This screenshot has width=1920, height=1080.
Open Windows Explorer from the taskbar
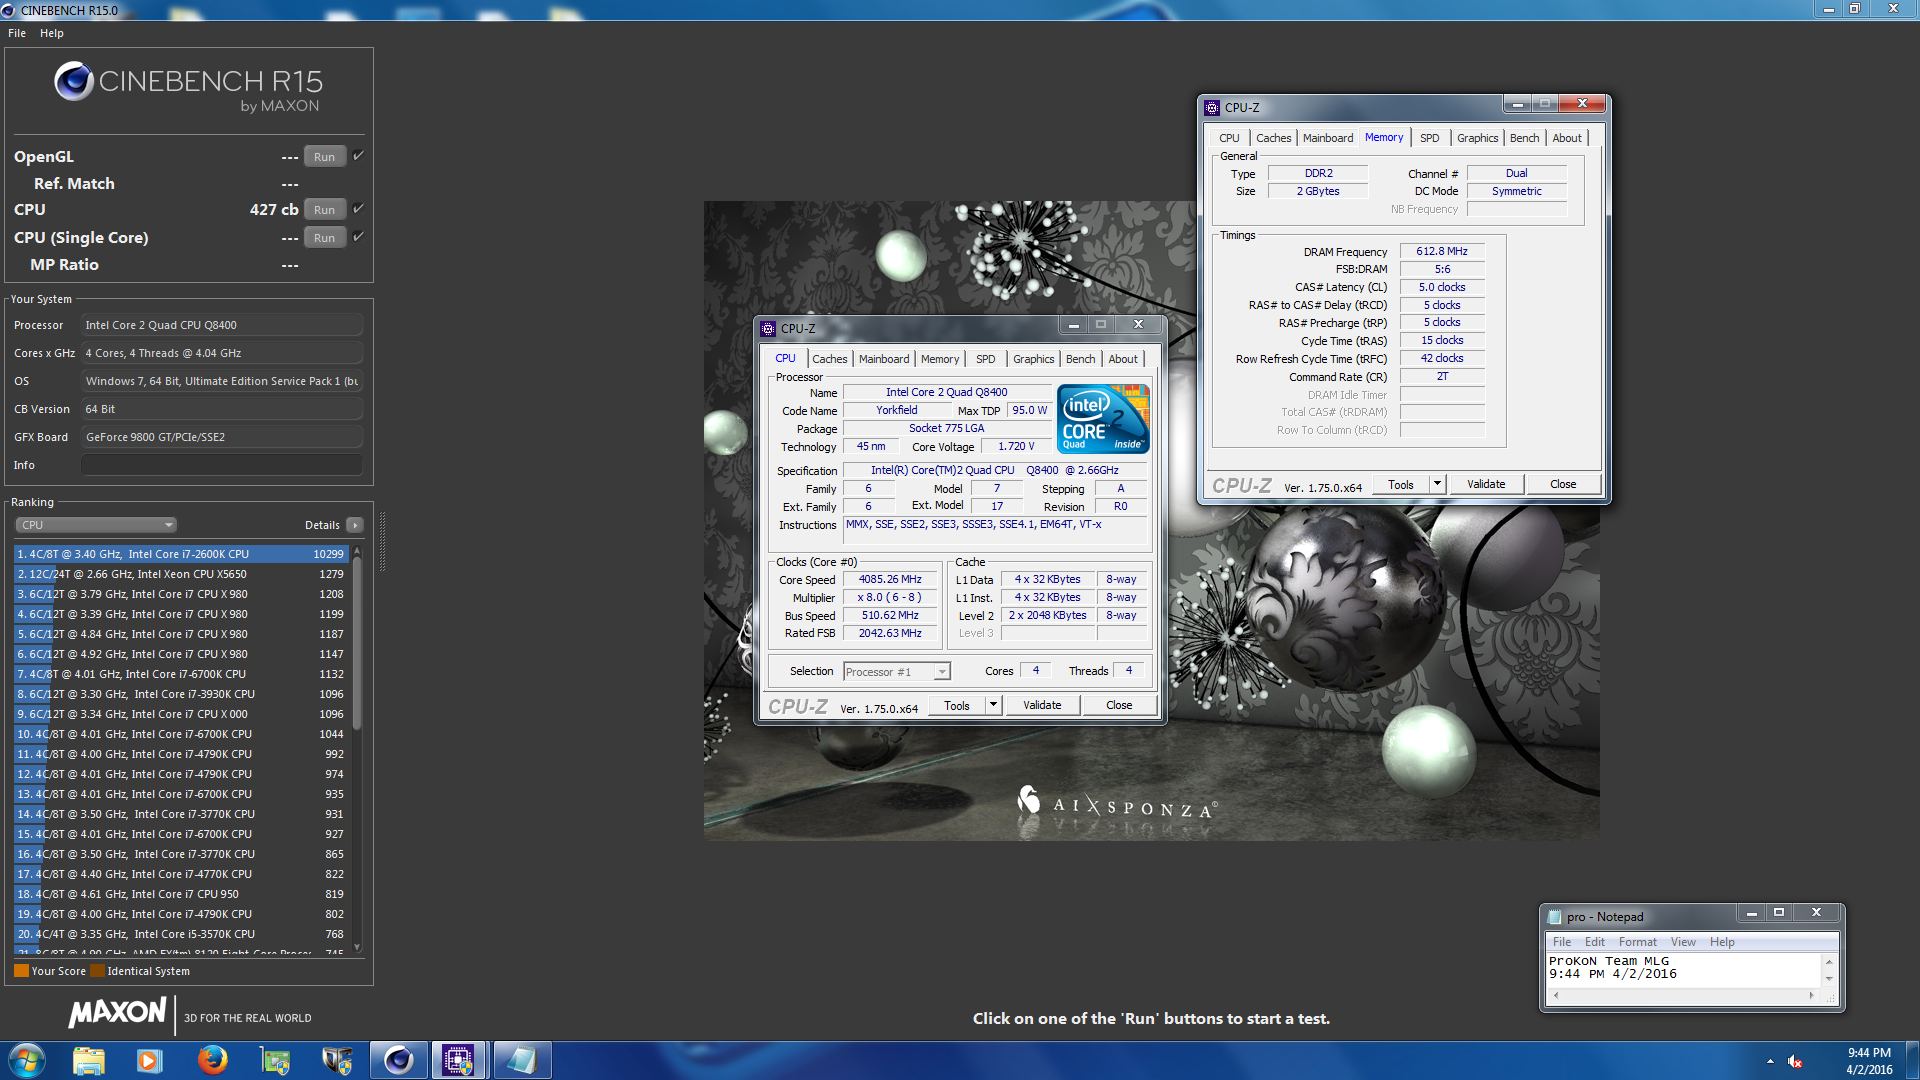(88, 1060)
